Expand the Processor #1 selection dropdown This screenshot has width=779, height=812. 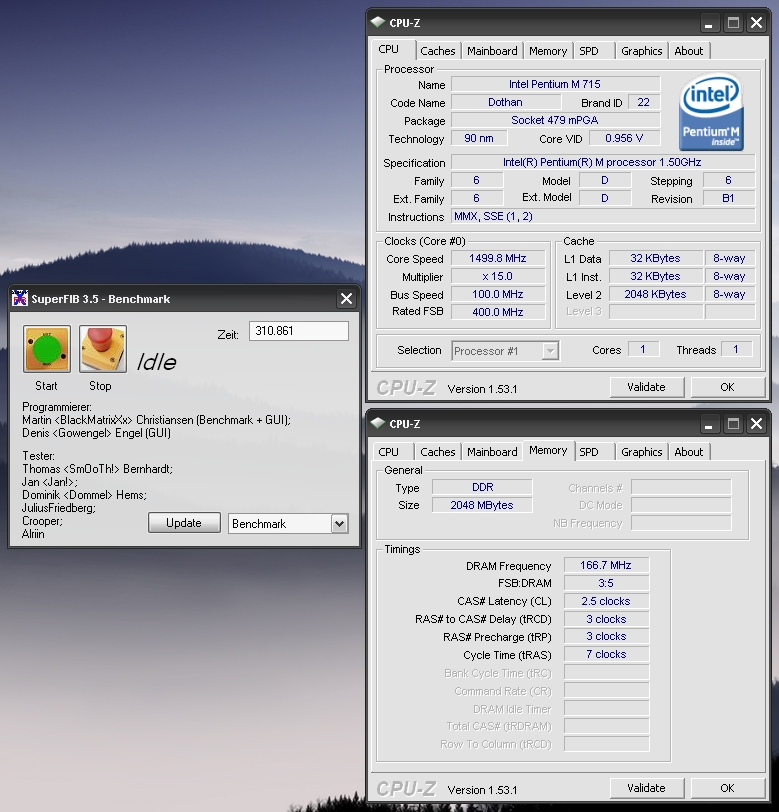coord(550,351)
